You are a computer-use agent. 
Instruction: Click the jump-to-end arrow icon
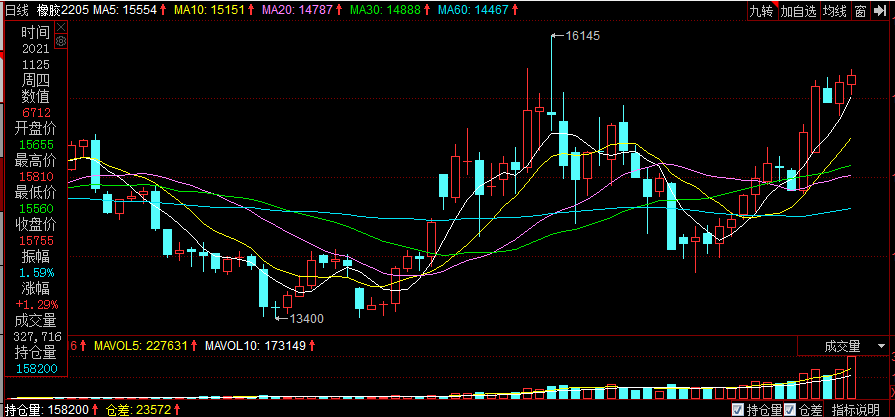(880, 11)
